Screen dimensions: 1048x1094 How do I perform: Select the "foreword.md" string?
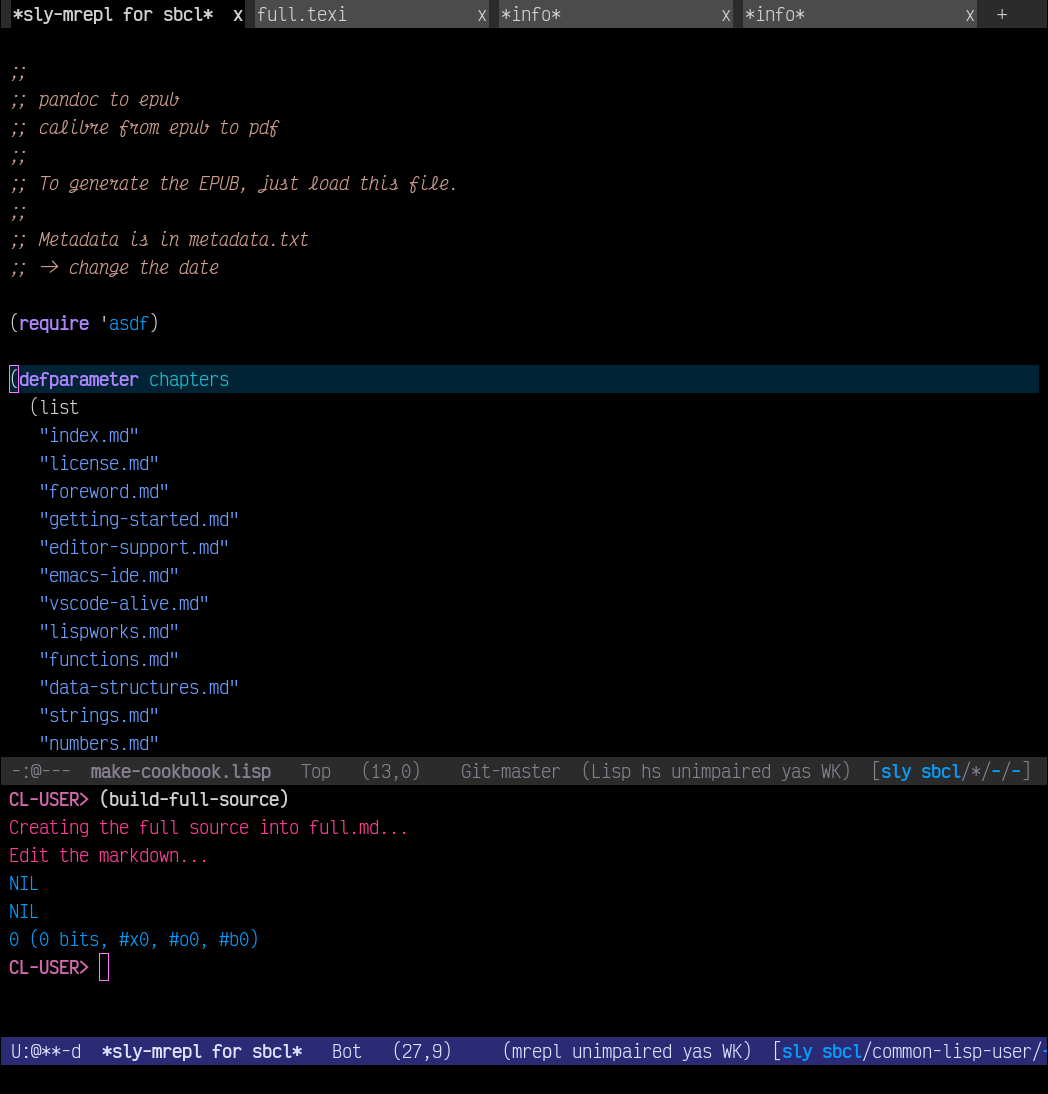[103, 492]
